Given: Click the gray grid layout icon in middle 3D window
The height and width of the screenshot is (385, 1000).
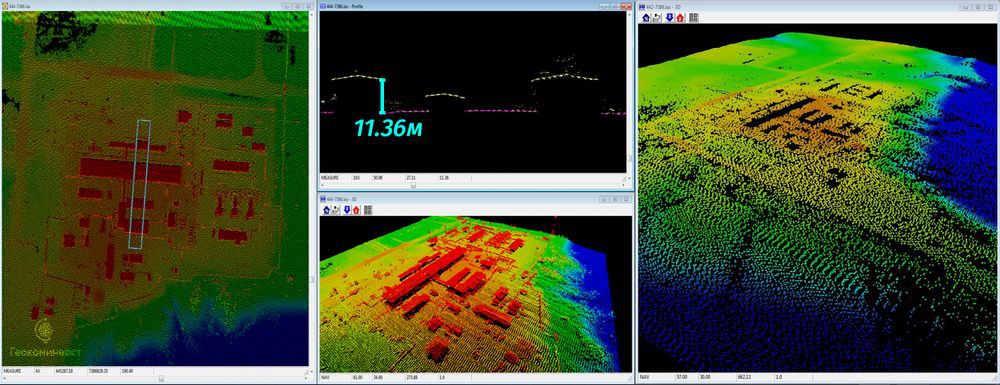Looking at the screenshot, I should click(368, 210).
